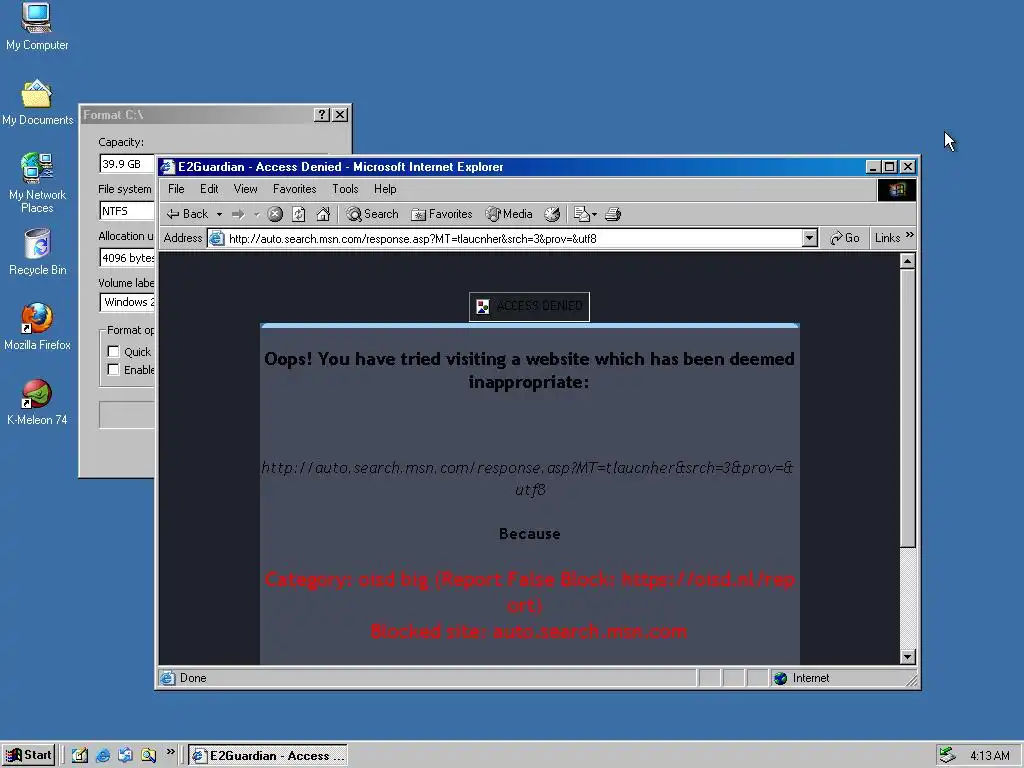
Task: Expand the Forward history dropdown arrow
Action: (x=257, y=214)
